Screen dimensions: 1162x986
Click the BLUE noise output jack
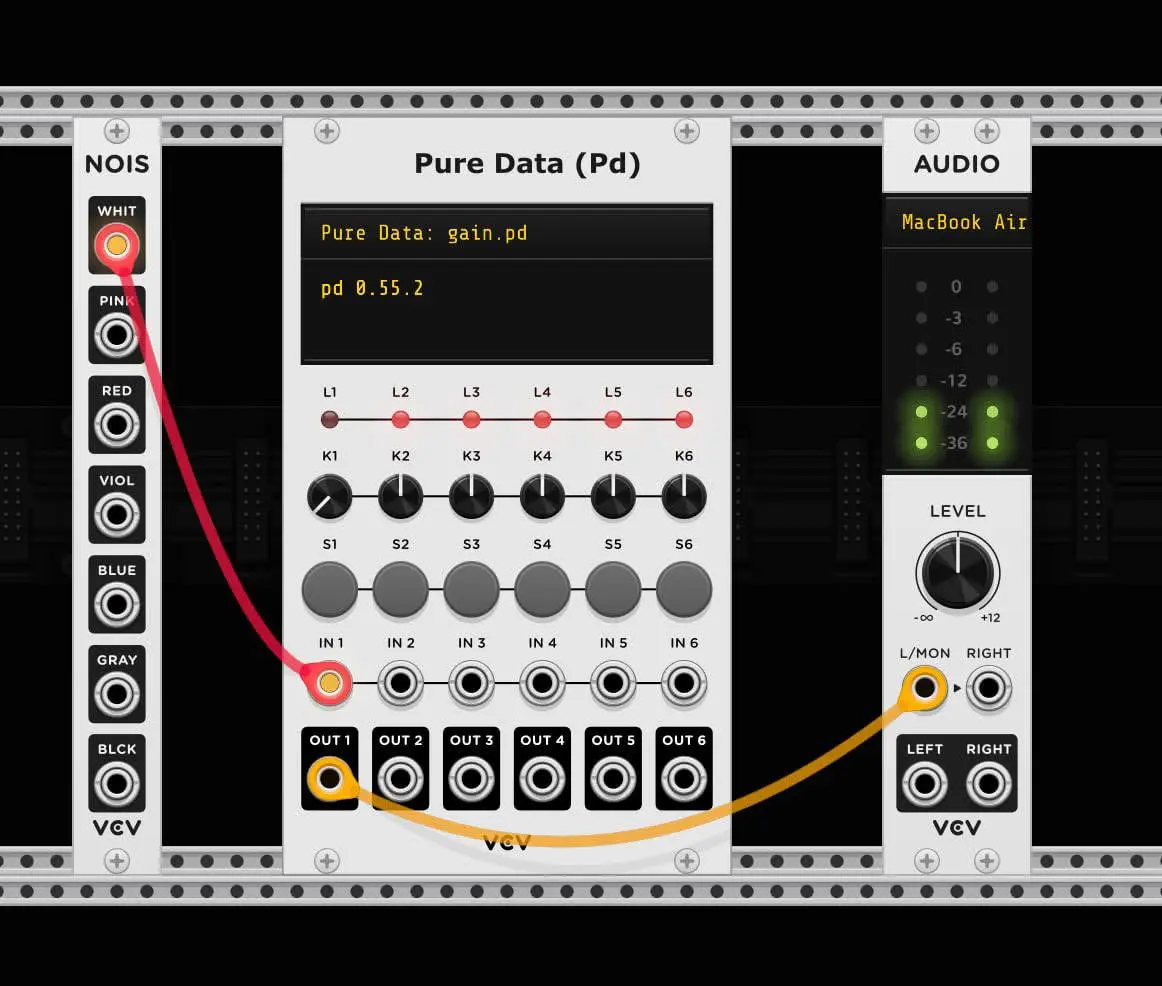116,604
